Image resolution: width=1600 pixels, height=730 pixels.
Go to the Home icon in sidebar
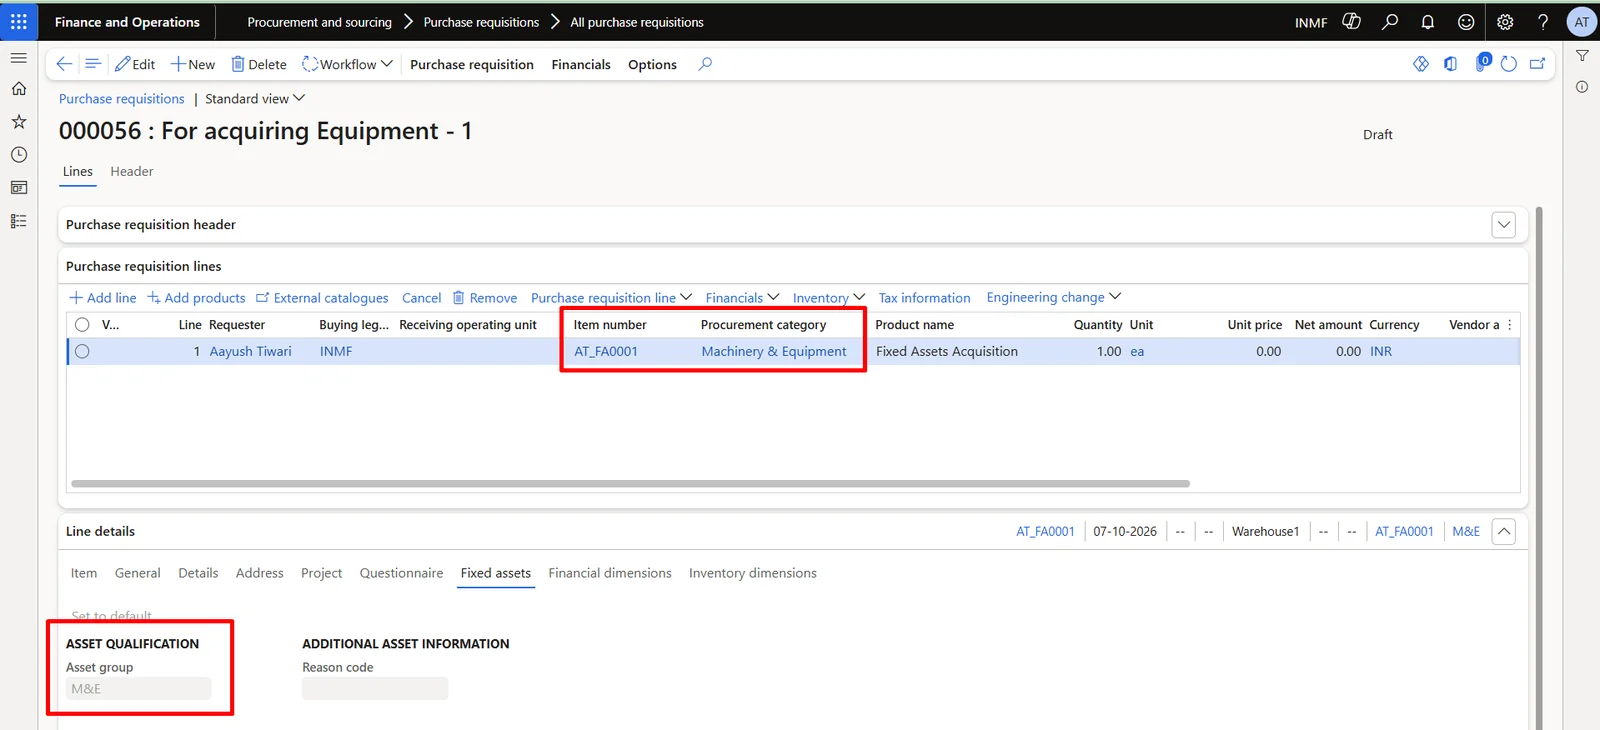pos(18,89)
